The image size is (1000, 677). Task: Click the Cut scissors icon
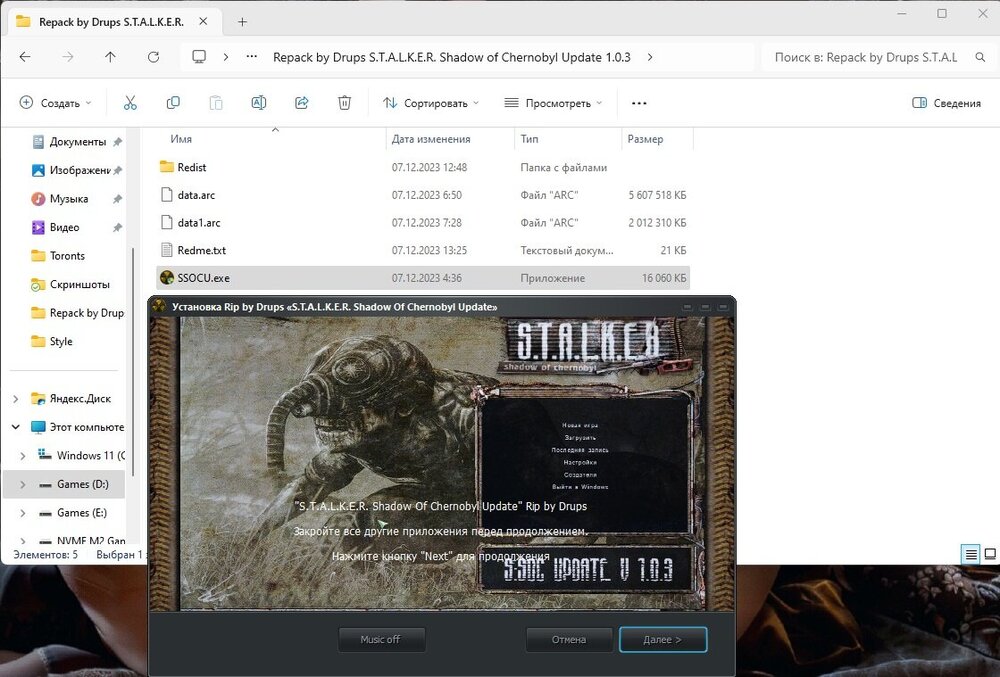point(130,103)
